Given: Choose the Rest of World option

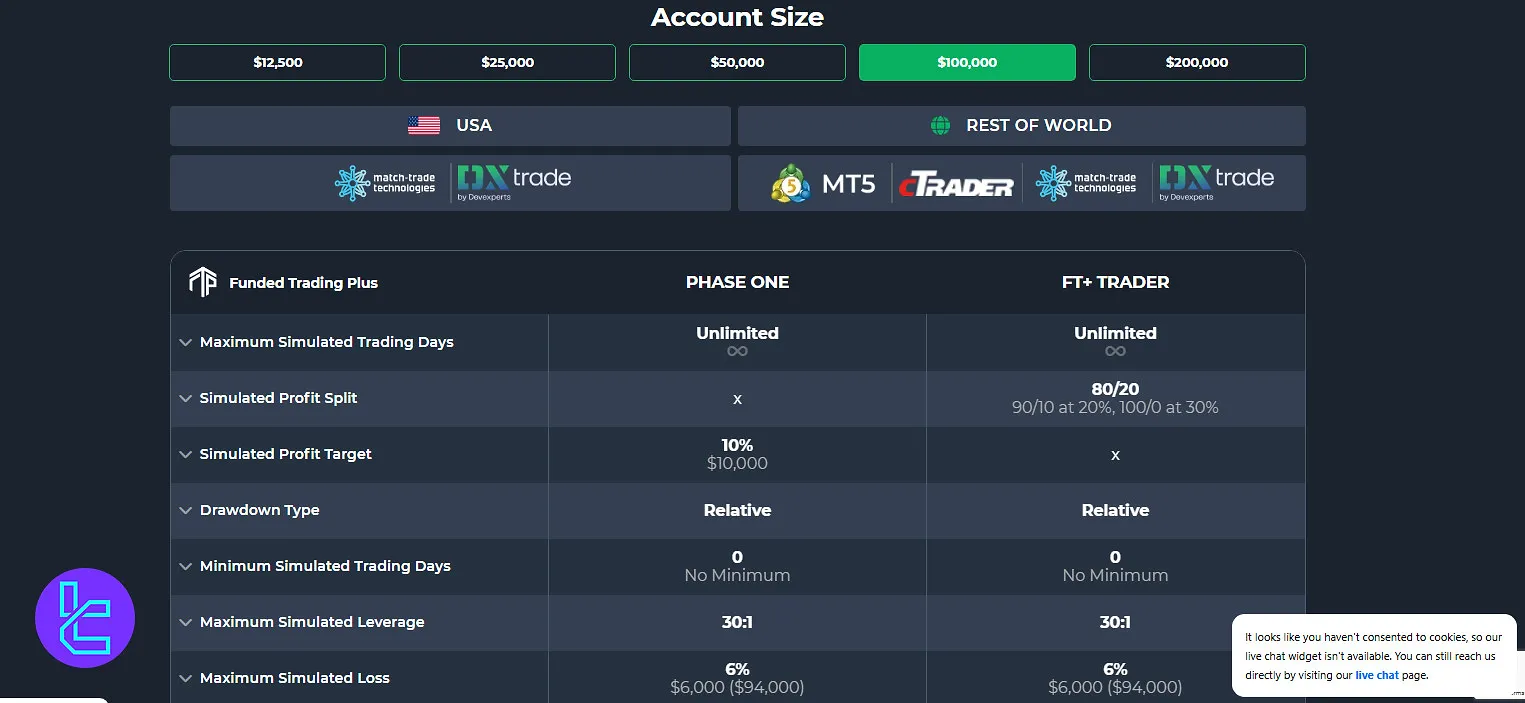Looking at the screenshot, I should (1021, 125).
